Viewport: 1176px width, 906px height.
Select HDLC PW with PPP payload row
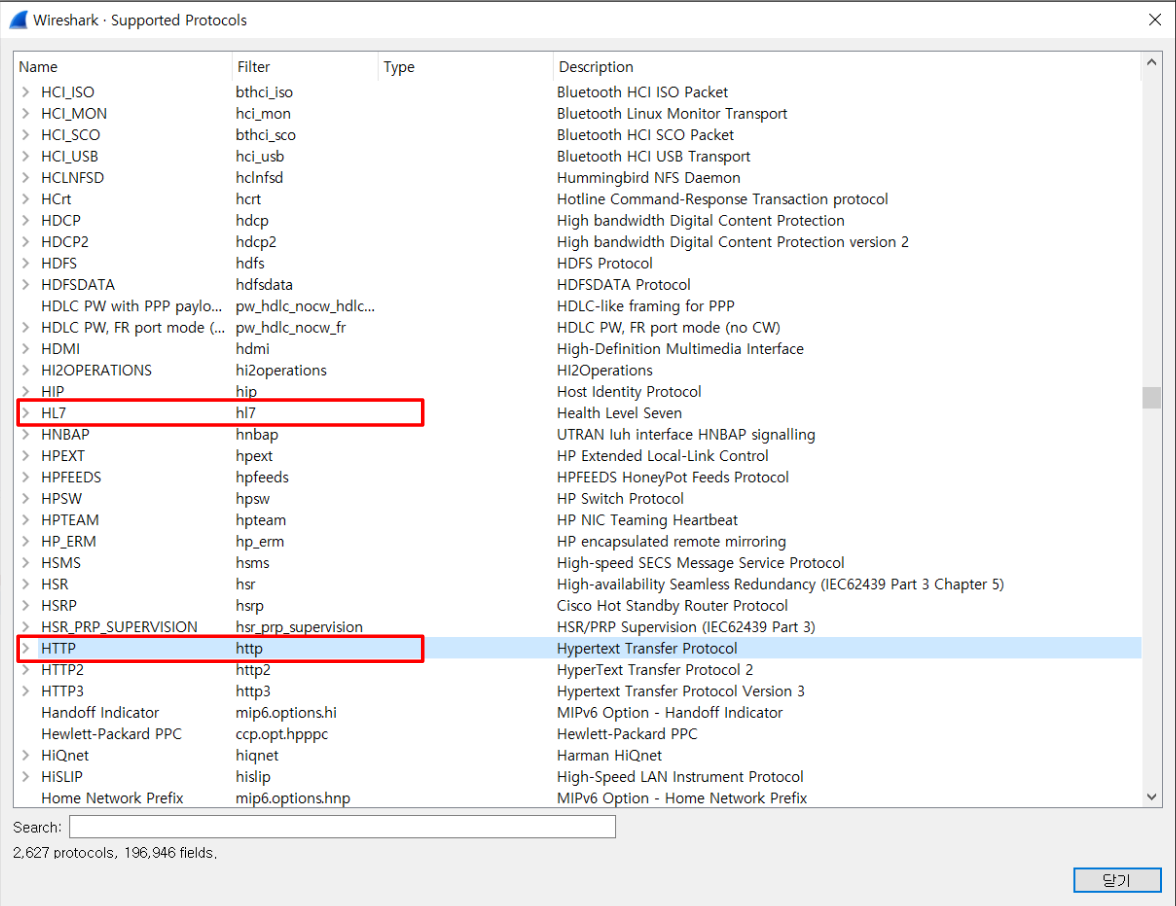coord(578,306)
